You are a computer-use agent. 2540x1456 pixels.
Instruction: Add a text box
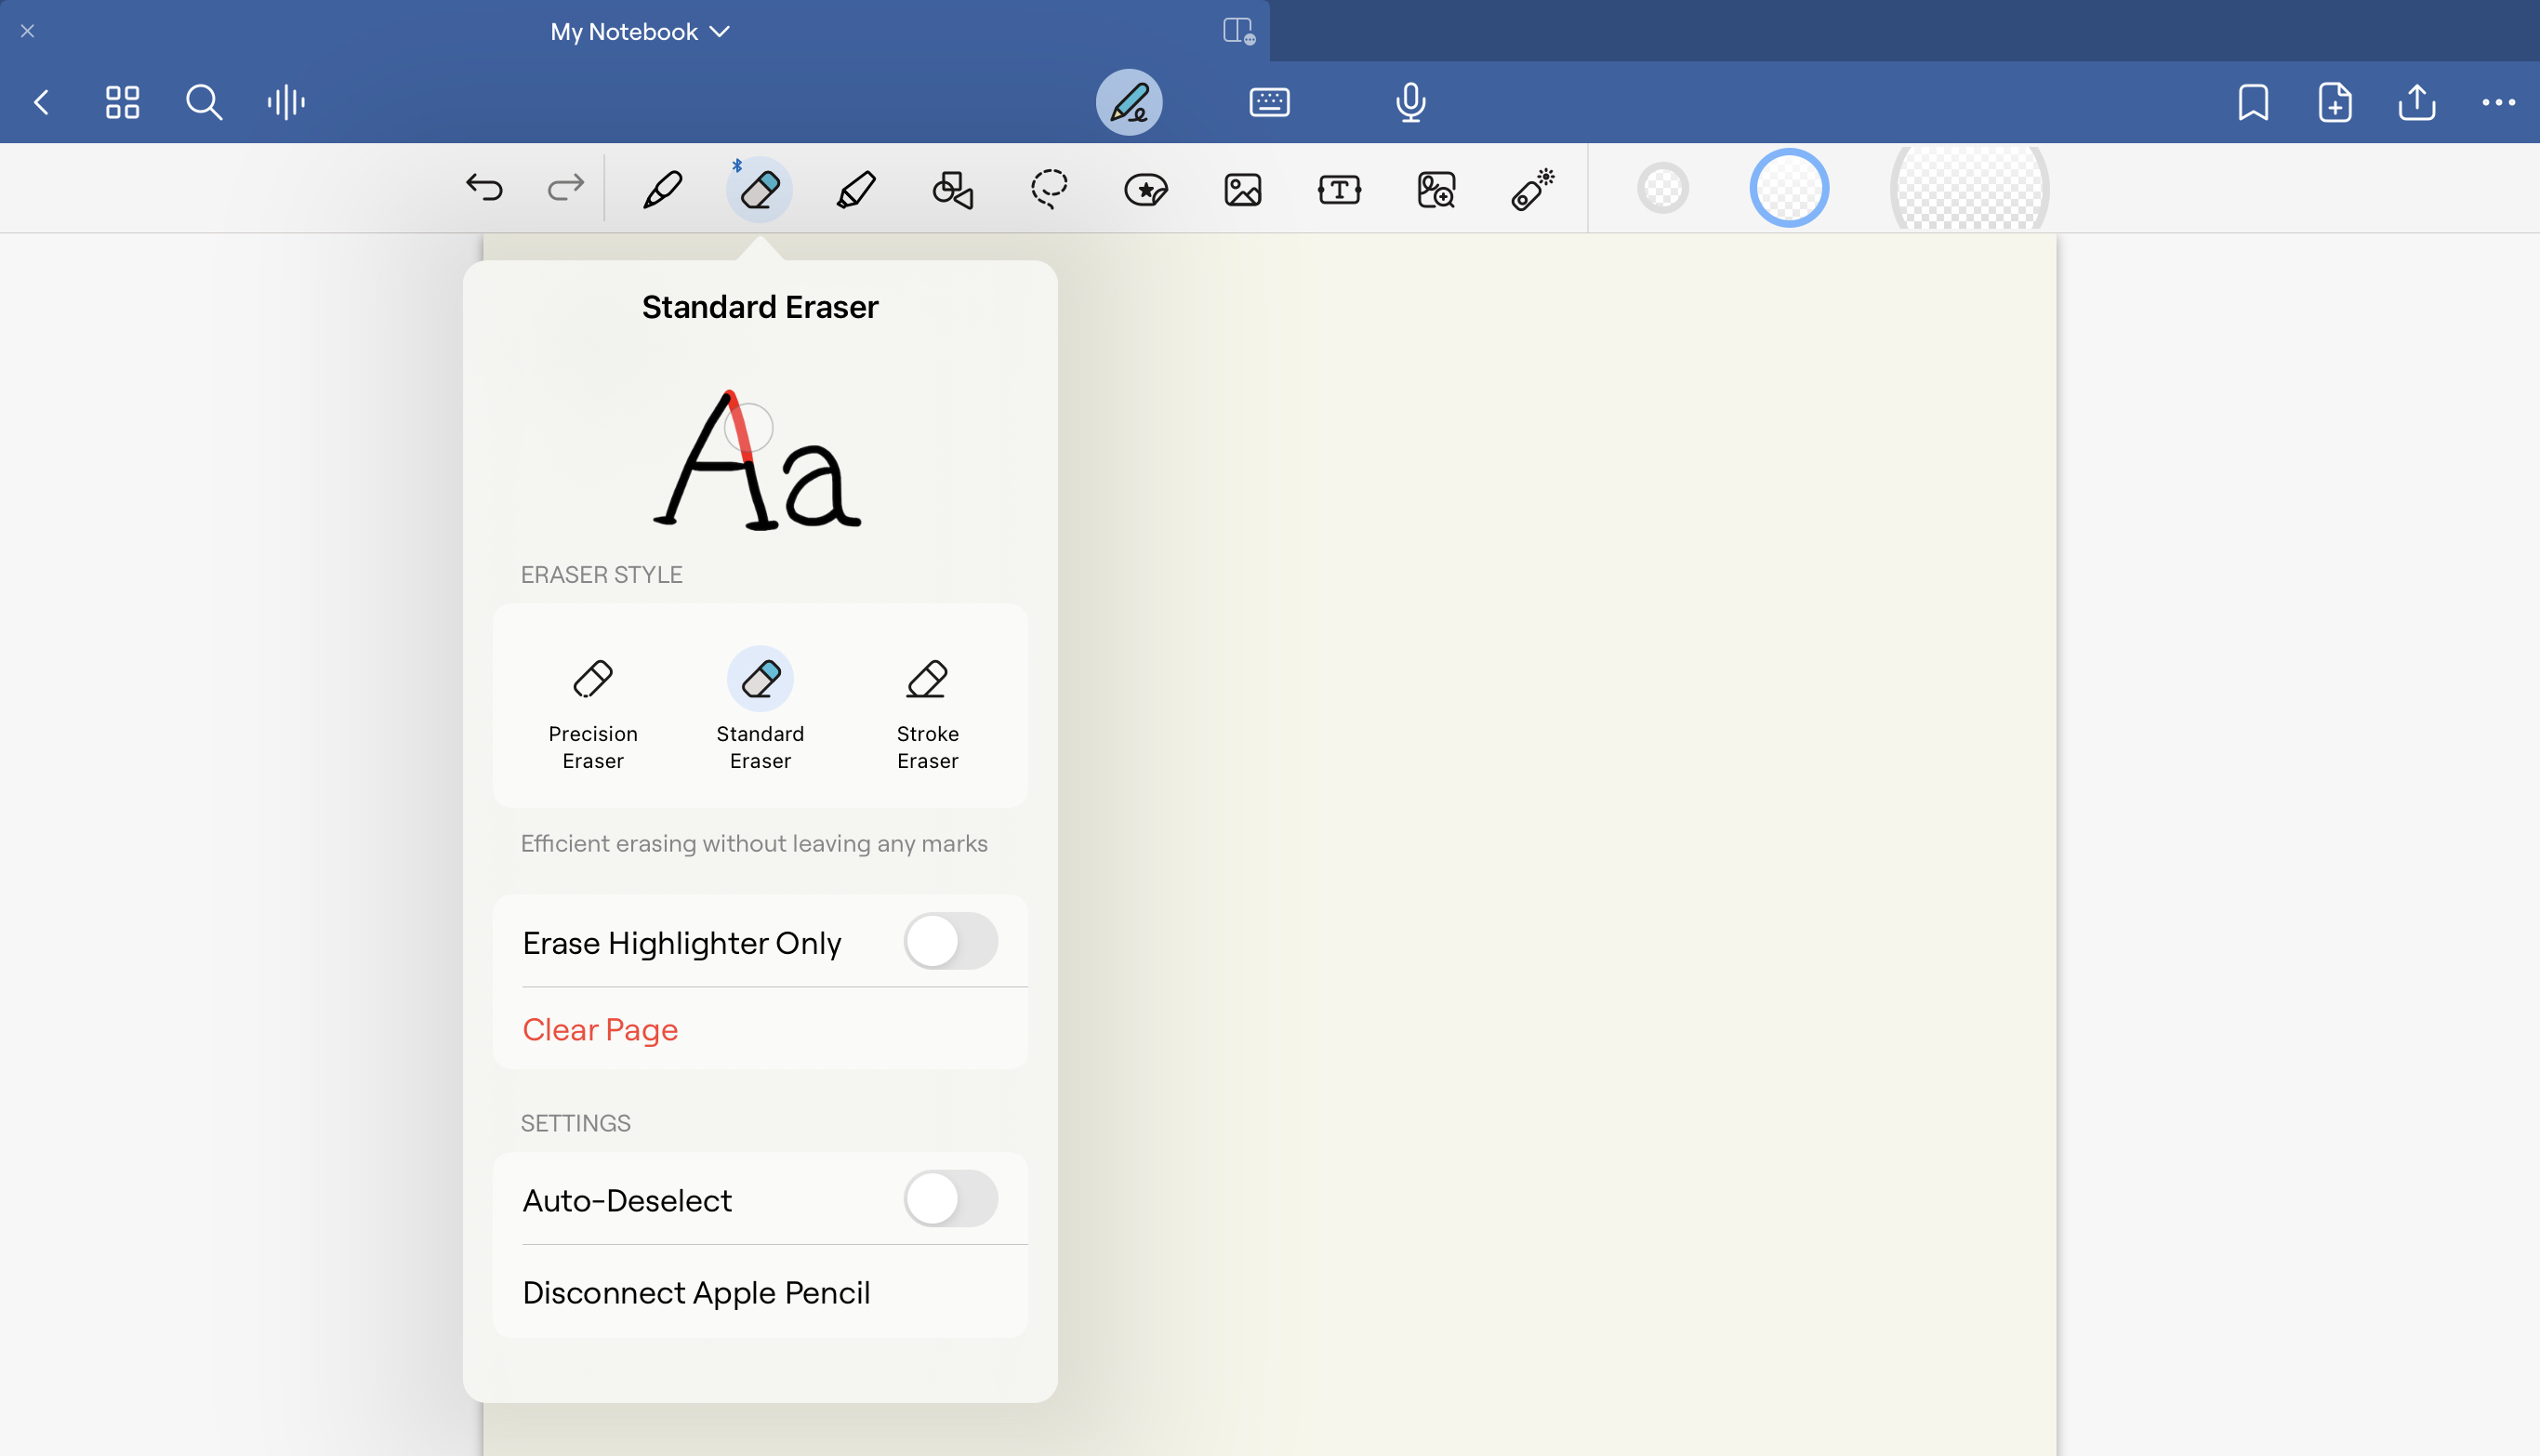1338,188
